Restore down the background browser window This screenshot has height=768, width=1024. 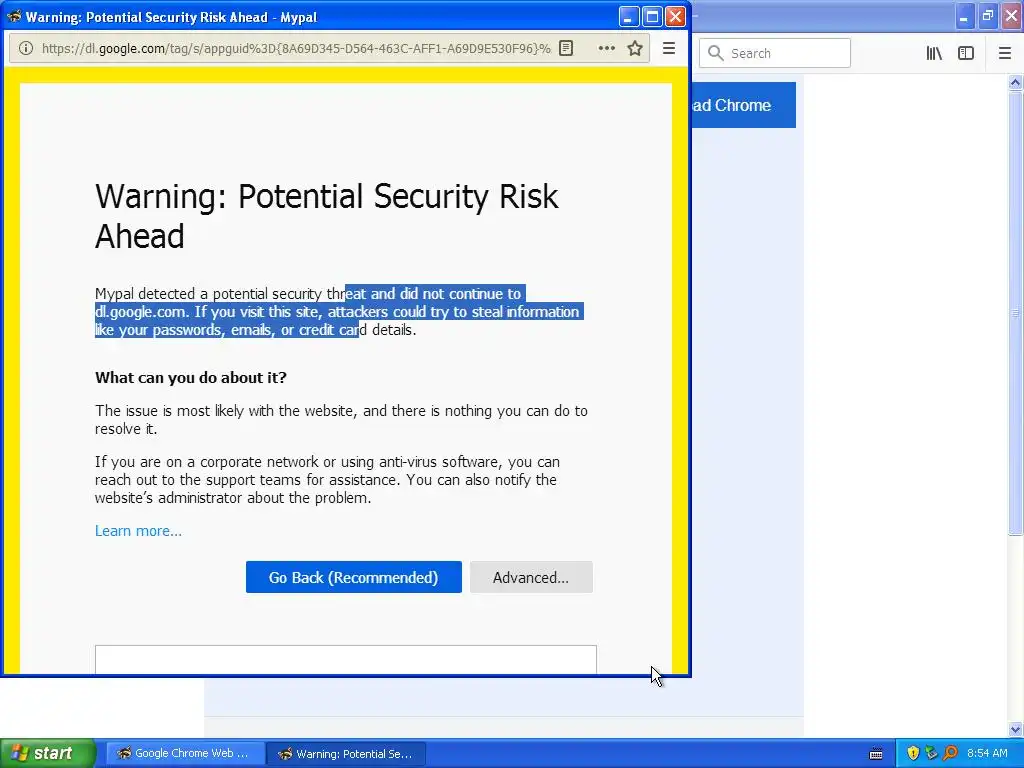coord(988,16)
